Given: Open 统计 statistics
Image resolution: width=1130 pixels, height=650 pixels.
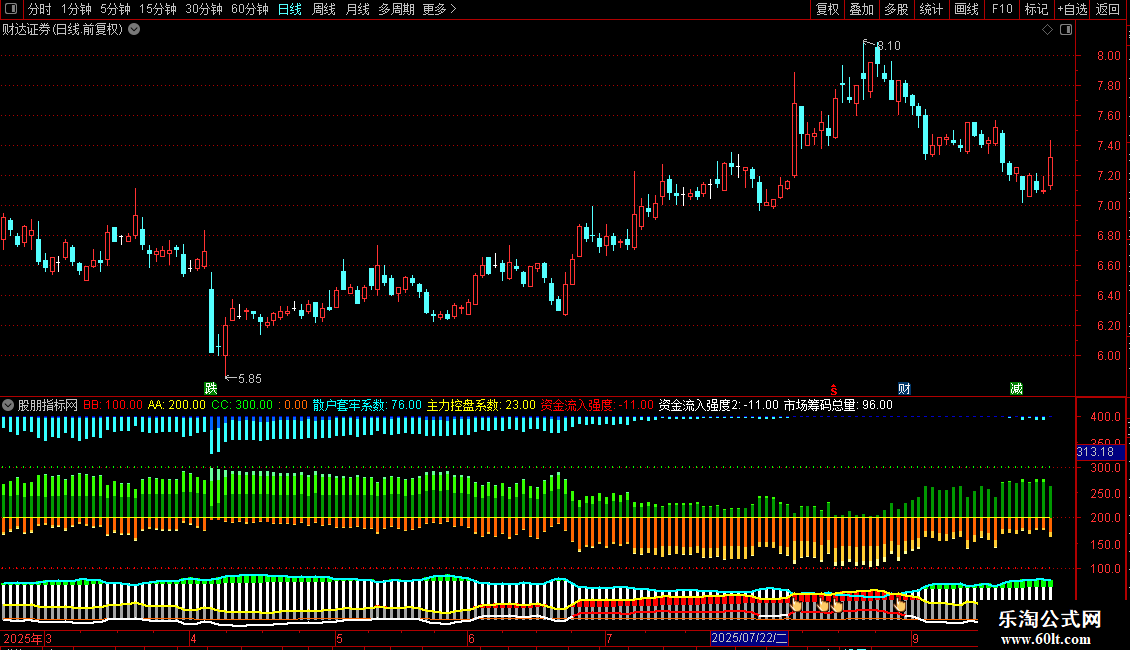Looking at the screenshot, I should 930,9.
